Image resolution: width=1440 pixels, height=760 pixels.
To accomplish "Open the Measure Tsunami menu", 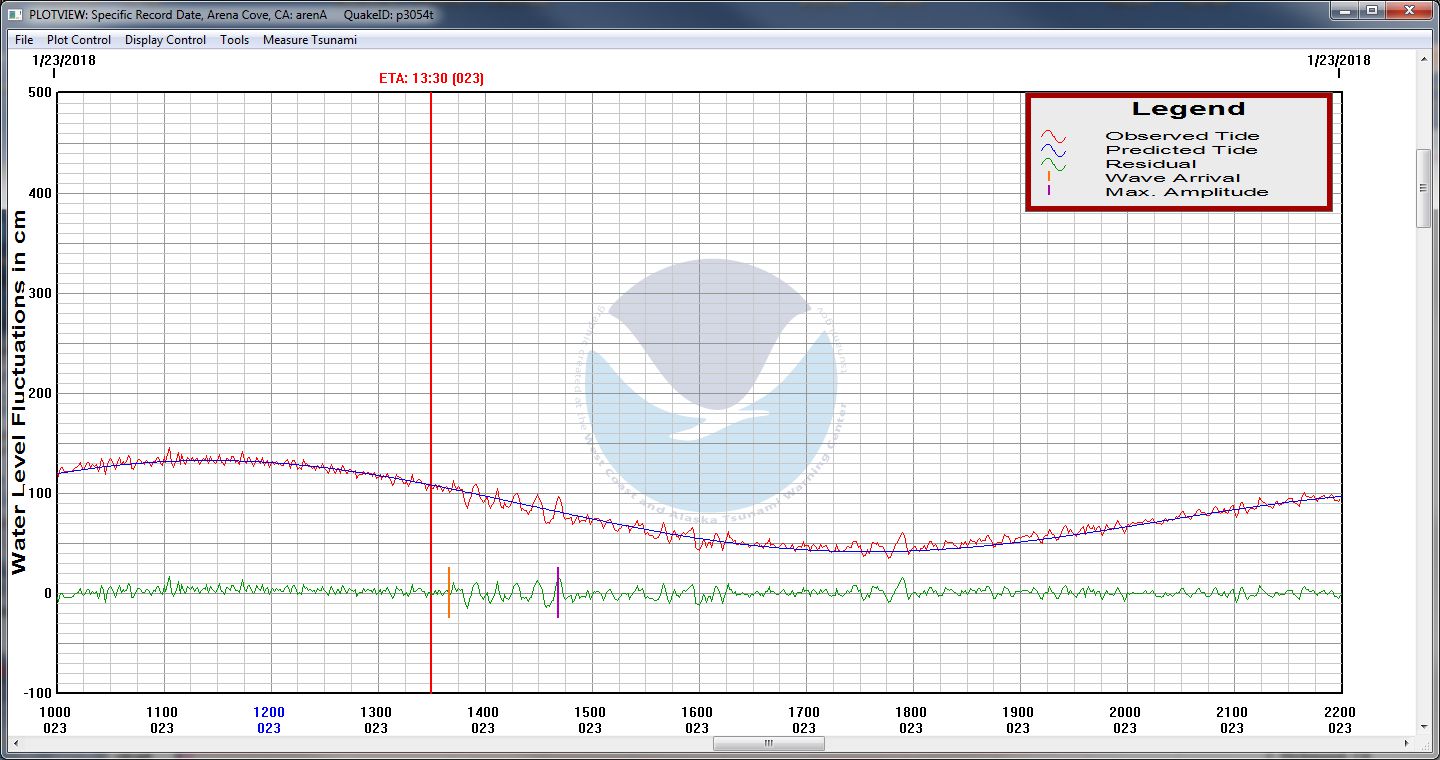I will pos(309,40).
